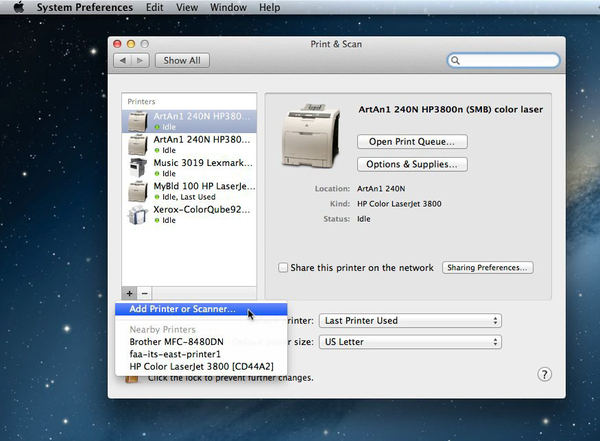Click the large HP3800n printer image
The height and width of the screenshot is (441, 600).
coord(310,136)
